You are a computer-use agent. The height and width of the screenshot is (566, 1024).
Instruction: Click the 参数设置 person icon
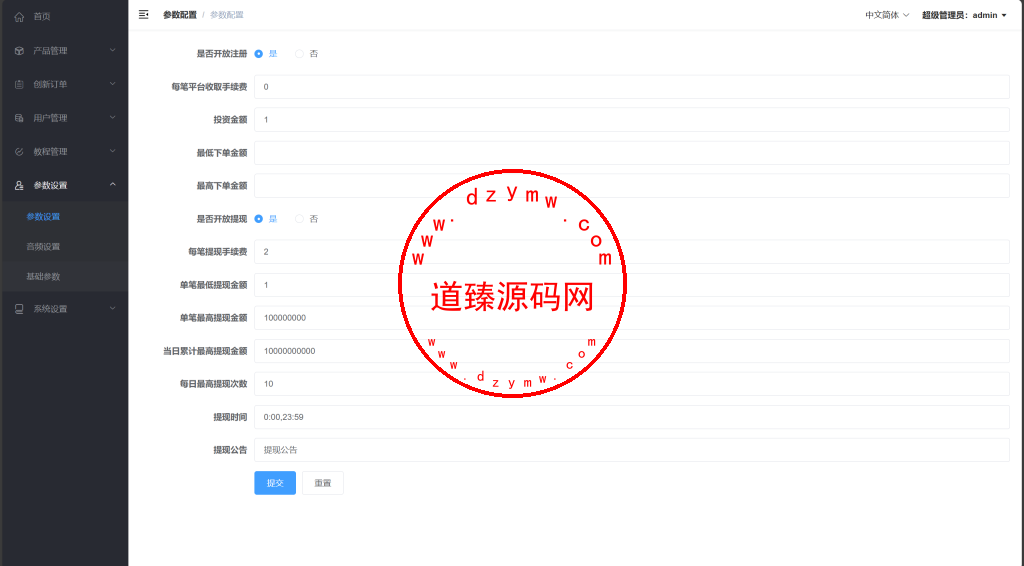(19, 185)
